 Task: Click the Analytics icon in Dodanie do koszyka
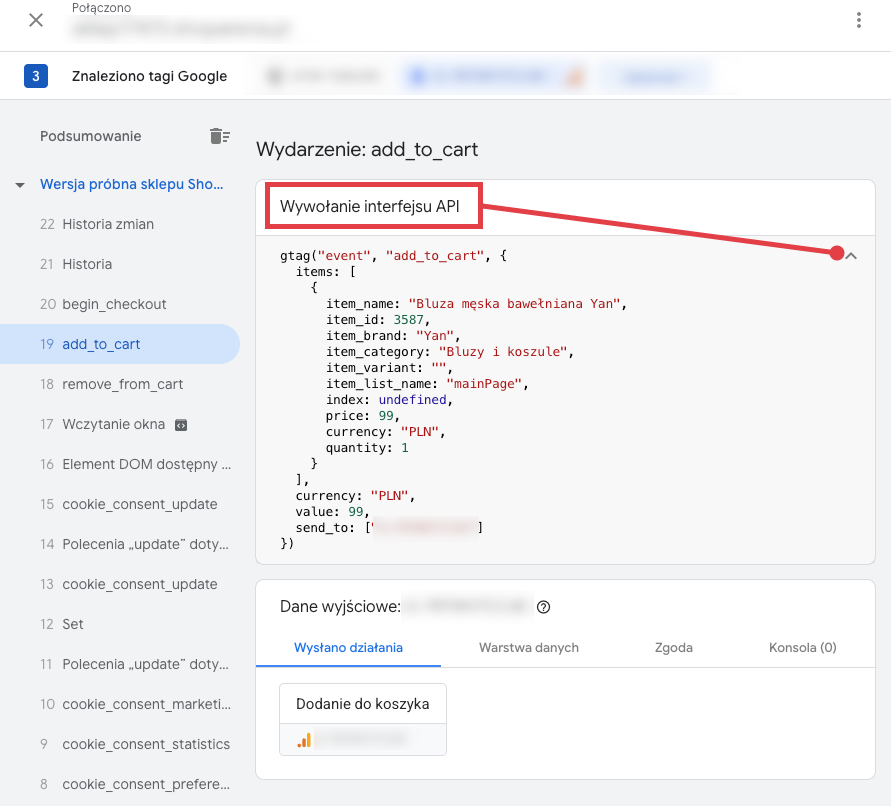pyautogui.click(x=304, y=739)
